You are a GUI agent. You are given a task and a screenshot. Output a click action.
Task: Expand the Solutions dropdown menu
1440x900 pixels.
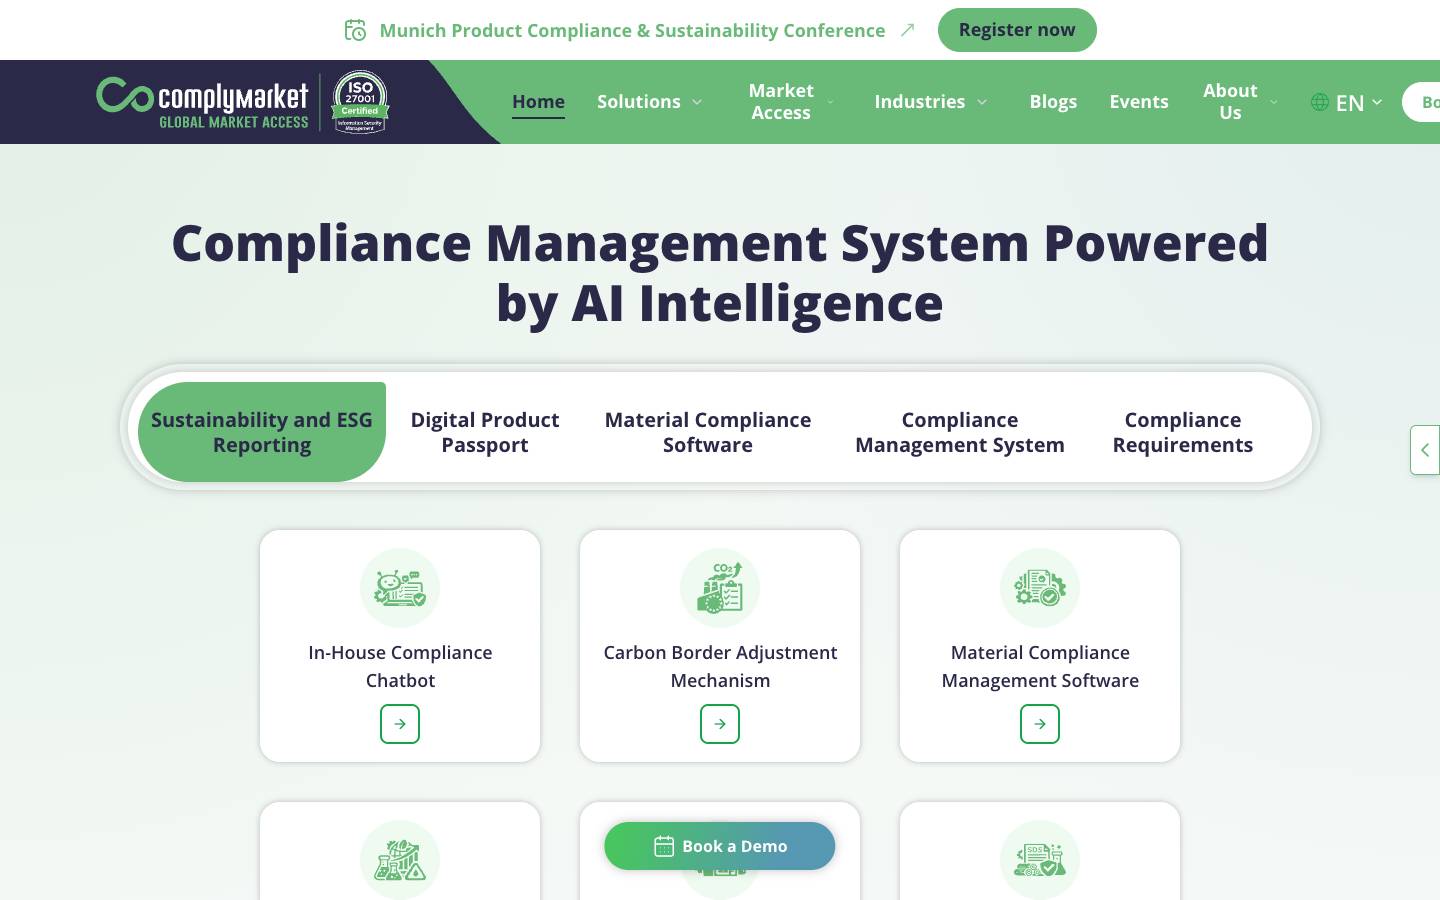[650, 102]
